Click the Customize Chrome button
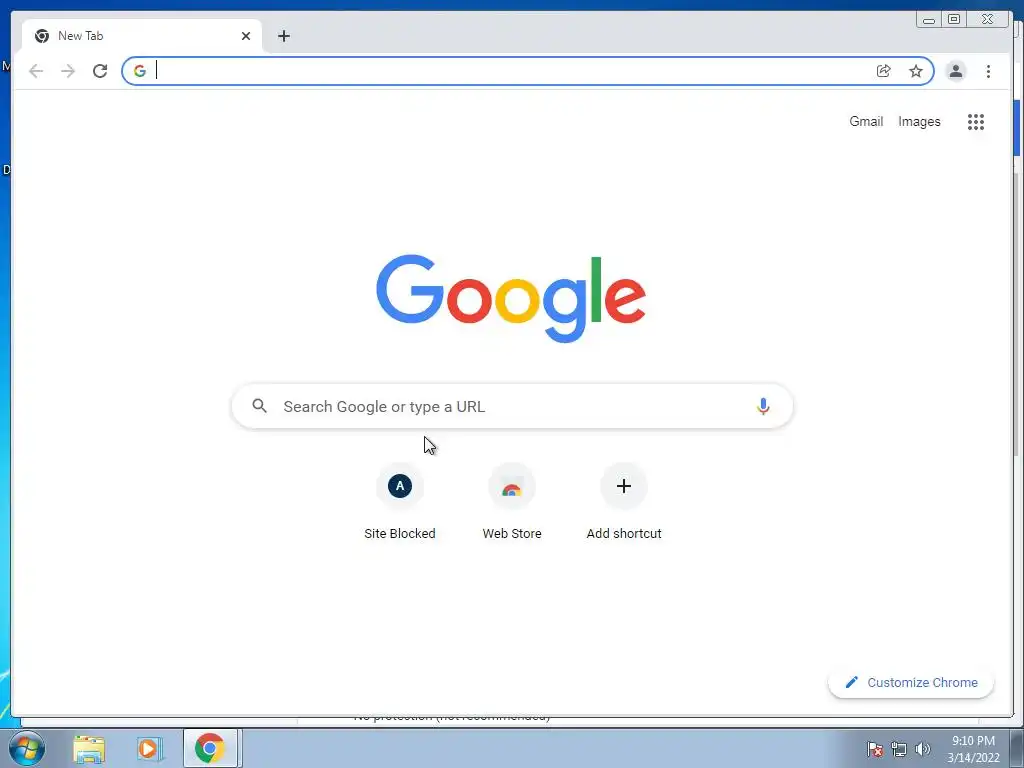 (x=911, y=682)
